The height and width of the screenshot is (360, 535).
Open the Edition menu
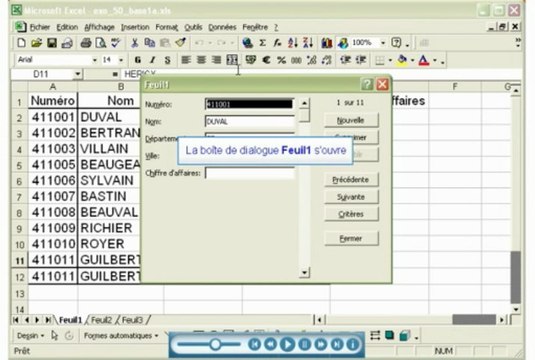click(67, 27)
